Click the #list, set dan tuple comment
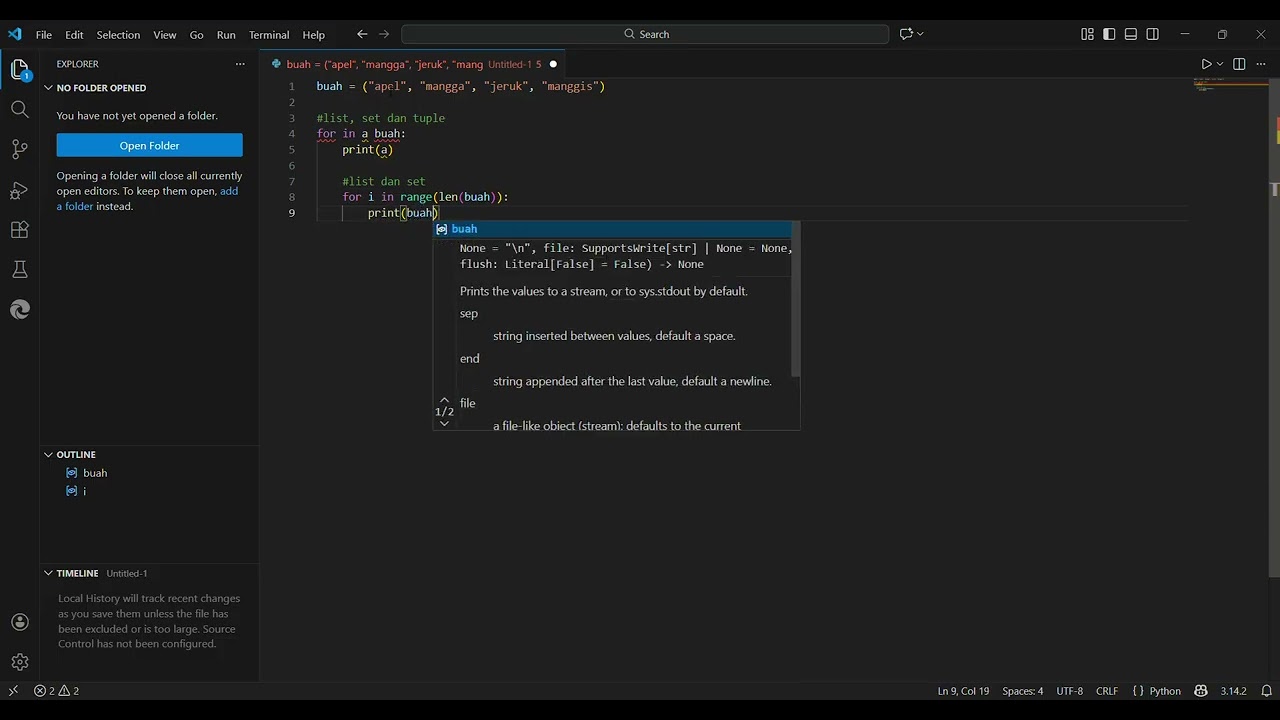This screenshot has width=1280, height=720. coord(381,118)
